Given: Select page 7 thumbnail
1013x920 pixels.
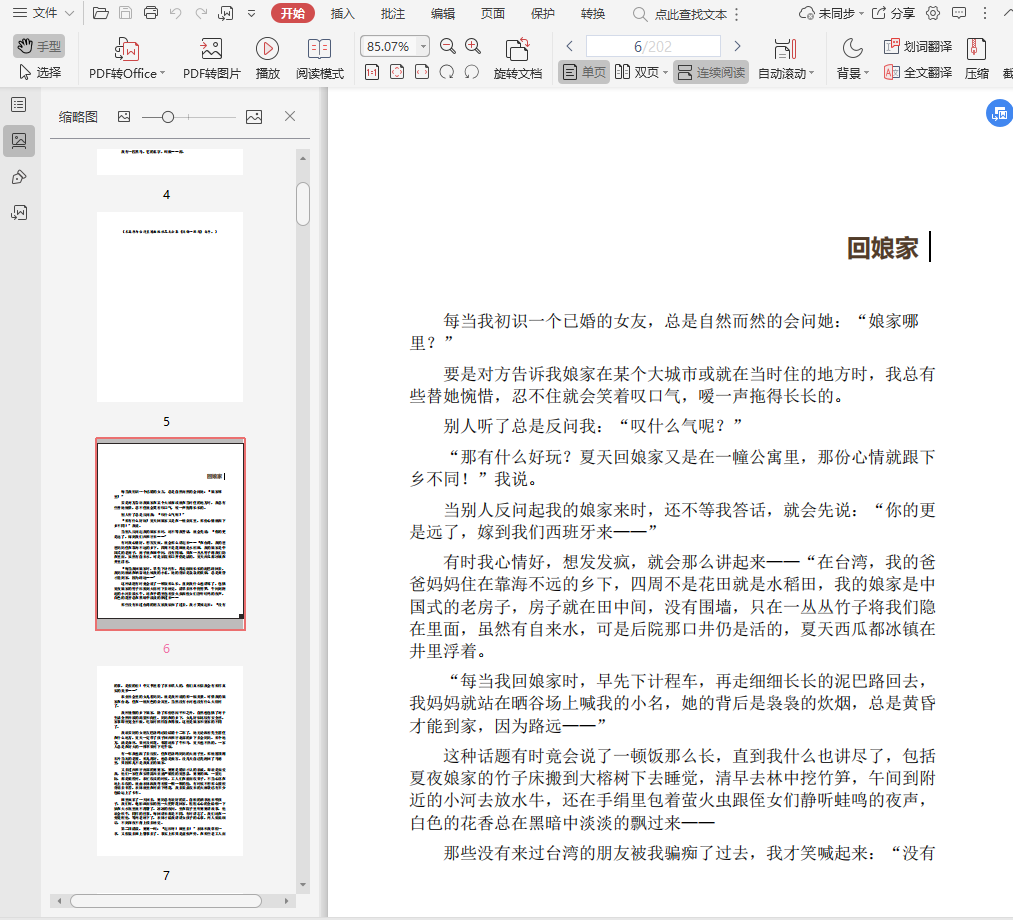Looking at the screenshot, I should [x=170, y=760].
